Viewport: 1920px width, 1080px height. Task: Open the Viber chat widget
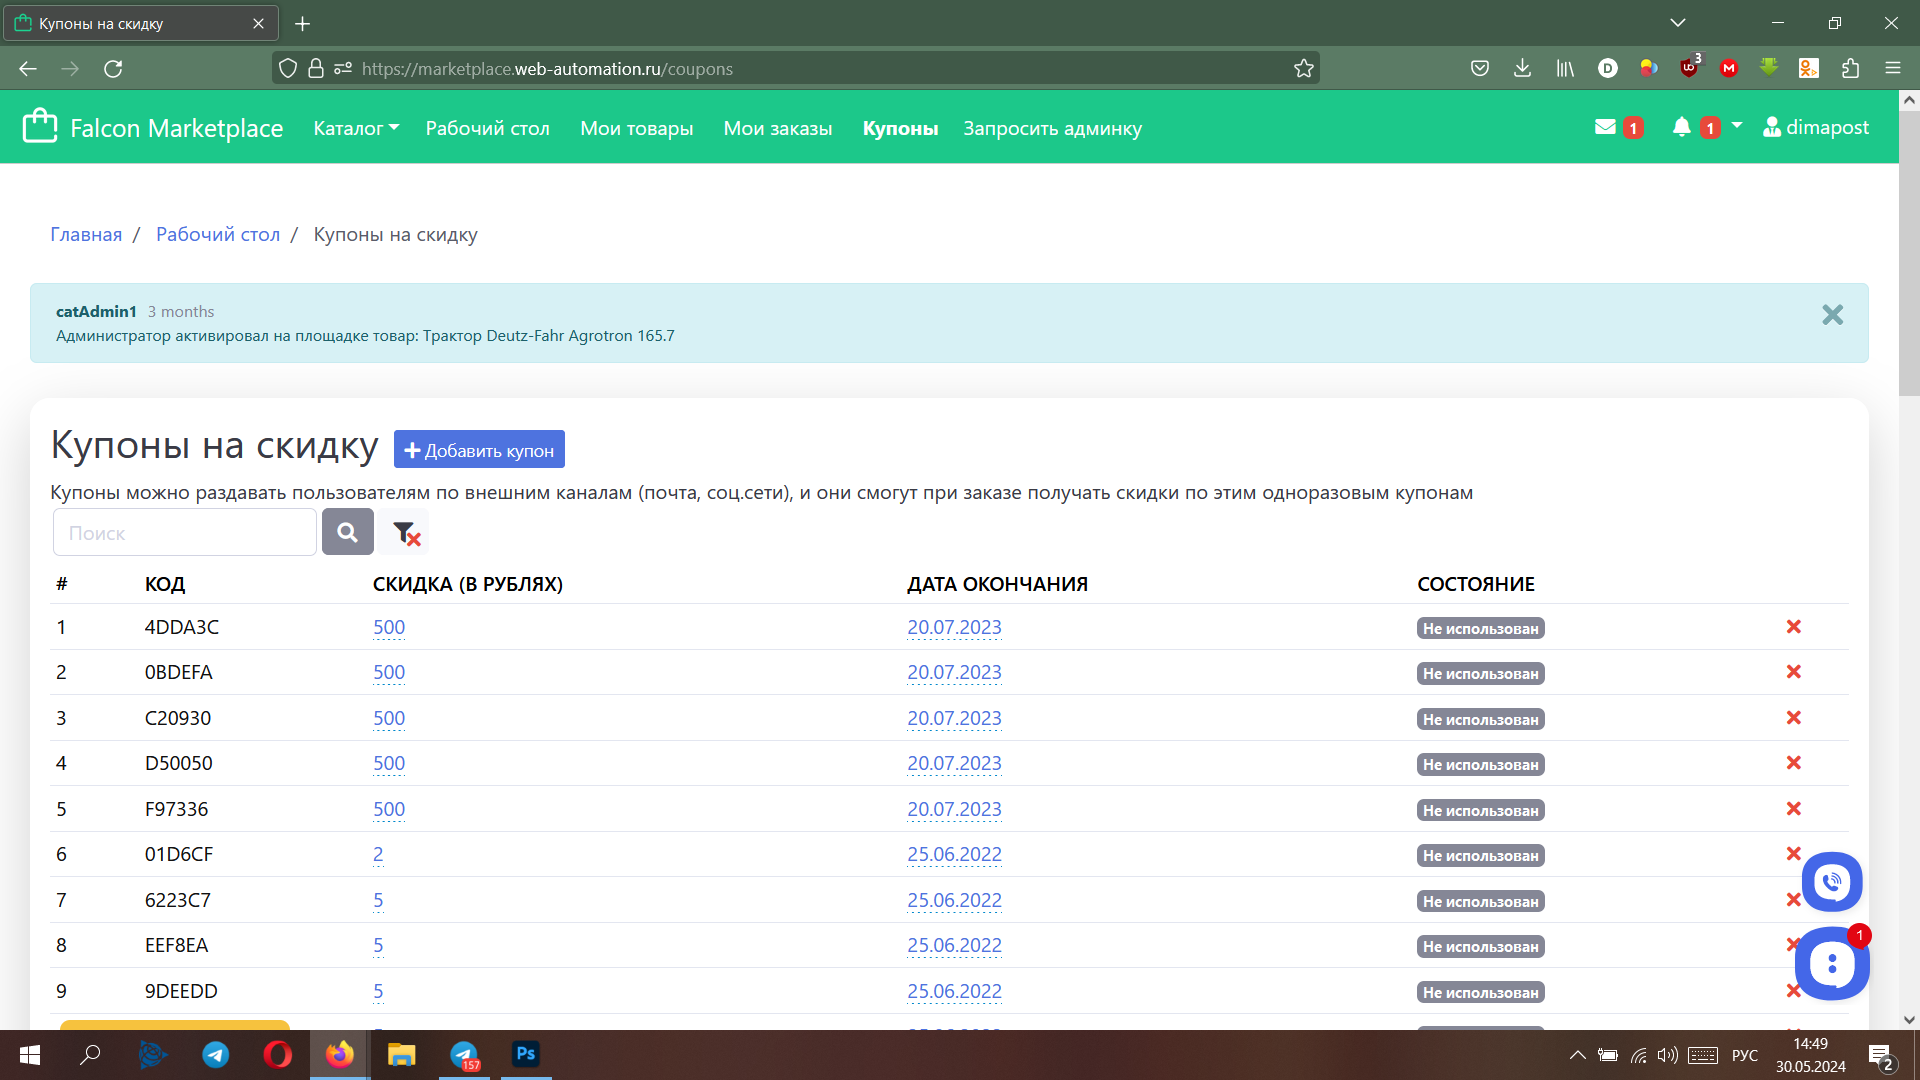[x=1832, y=881]
